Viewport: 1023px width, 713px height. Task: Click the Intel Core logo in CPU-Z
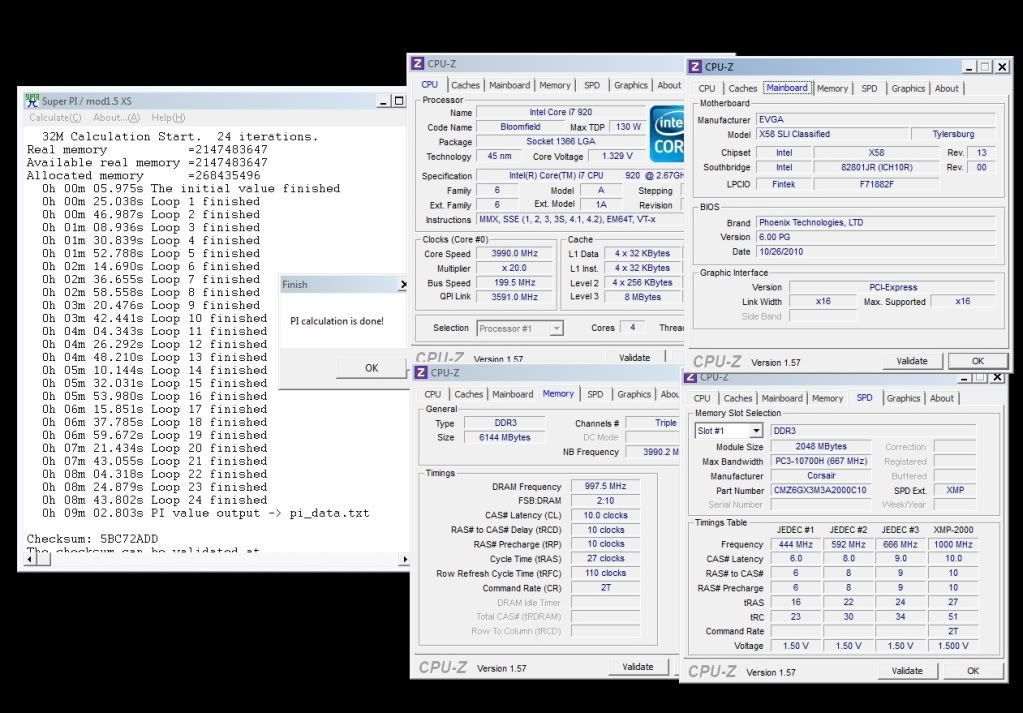(667, 134)
